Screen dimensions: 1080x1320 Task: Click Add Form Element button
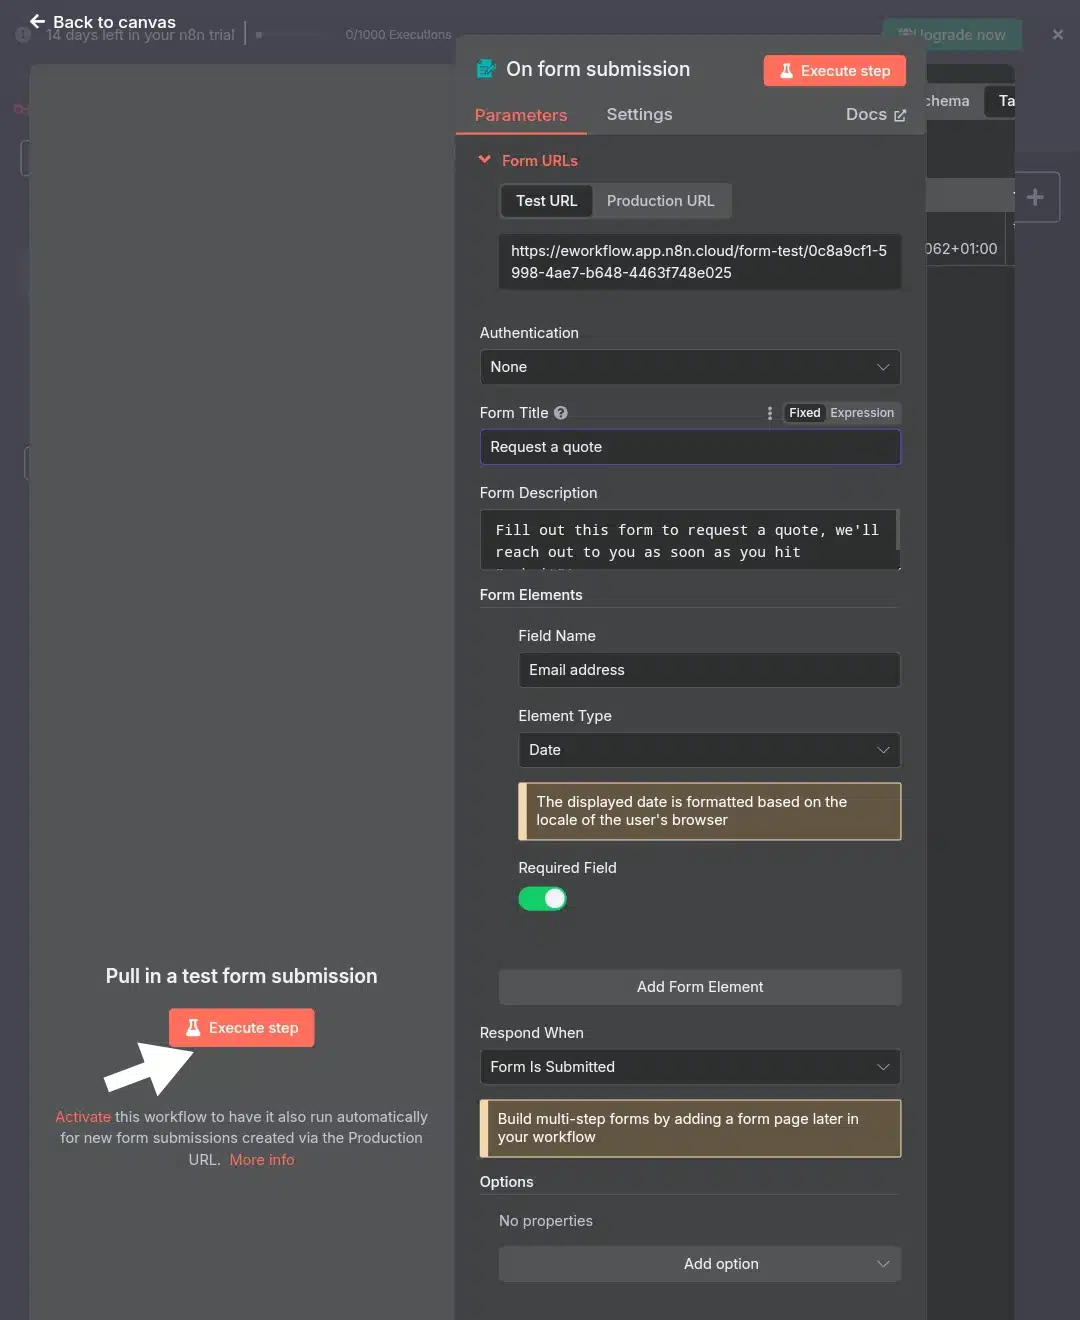(700, 987)
